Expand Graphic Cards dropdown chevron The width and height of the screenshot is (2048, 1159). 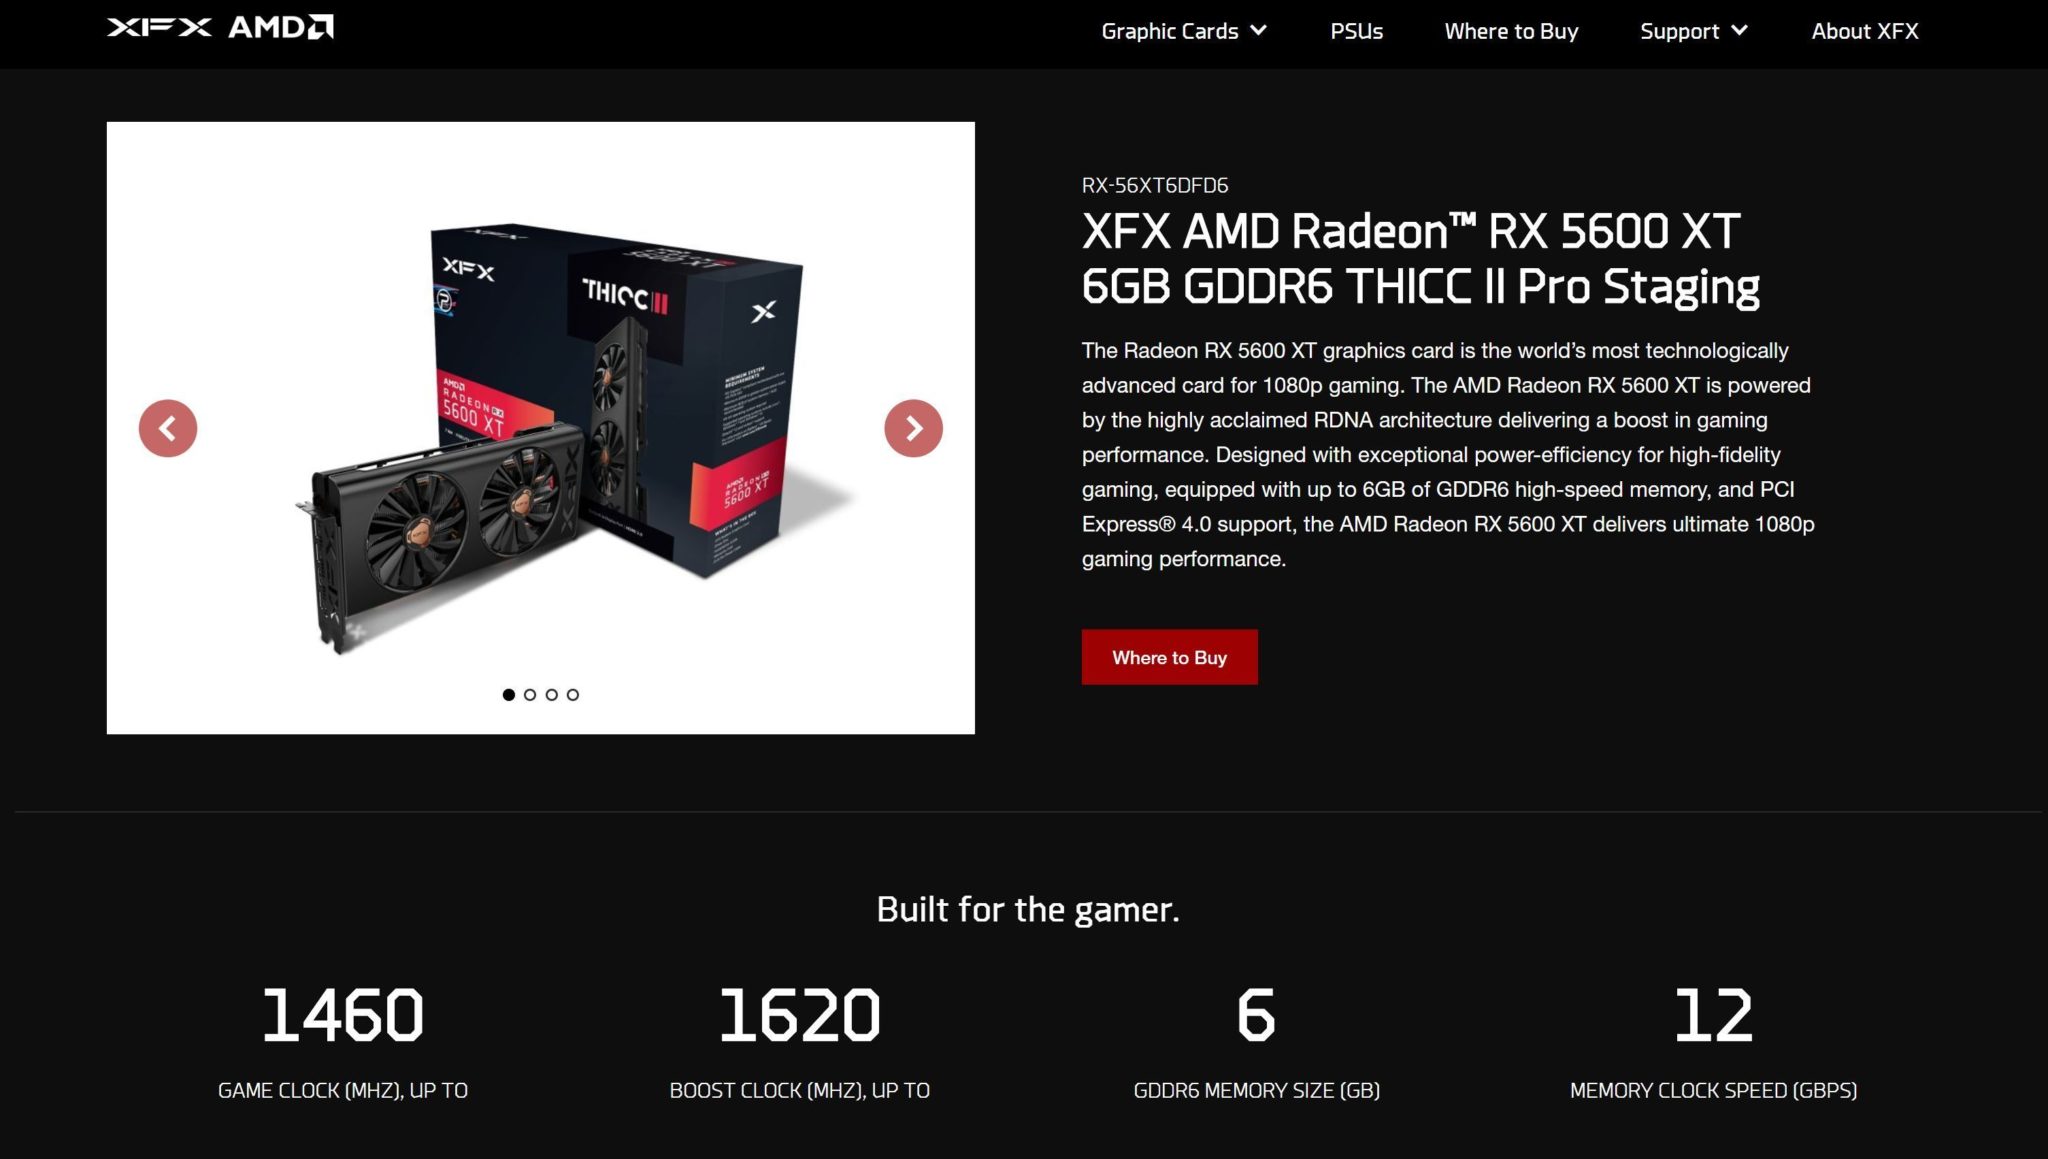click(1259, 31)
